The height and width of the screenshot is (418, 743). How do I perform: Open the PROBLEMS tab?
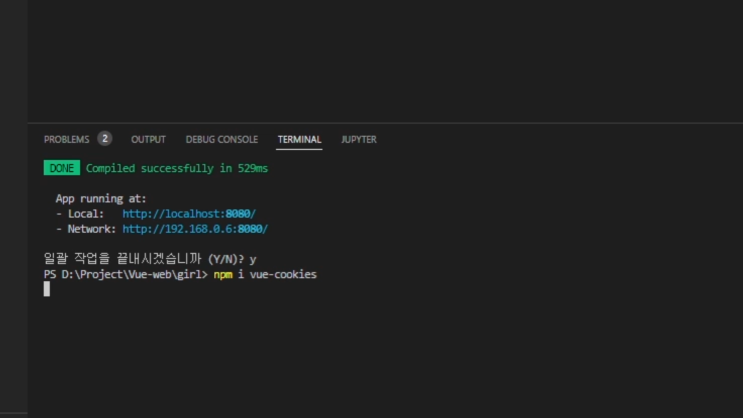coord(66,139)
